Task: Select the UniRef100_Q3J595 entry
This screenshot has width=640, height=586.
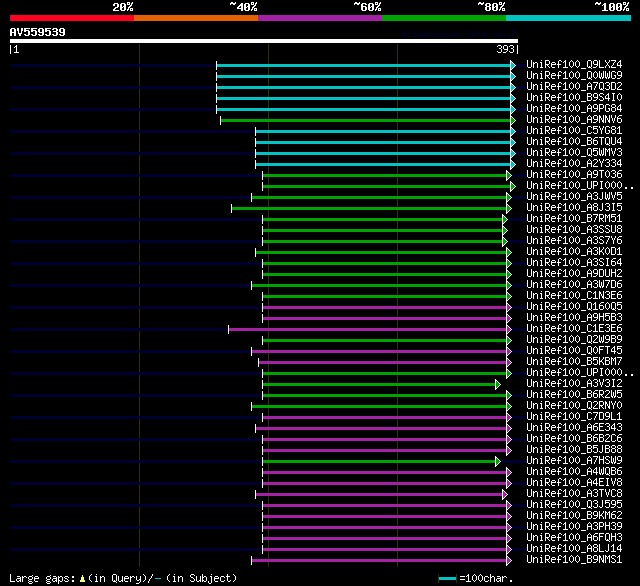Action: point(574,505)
